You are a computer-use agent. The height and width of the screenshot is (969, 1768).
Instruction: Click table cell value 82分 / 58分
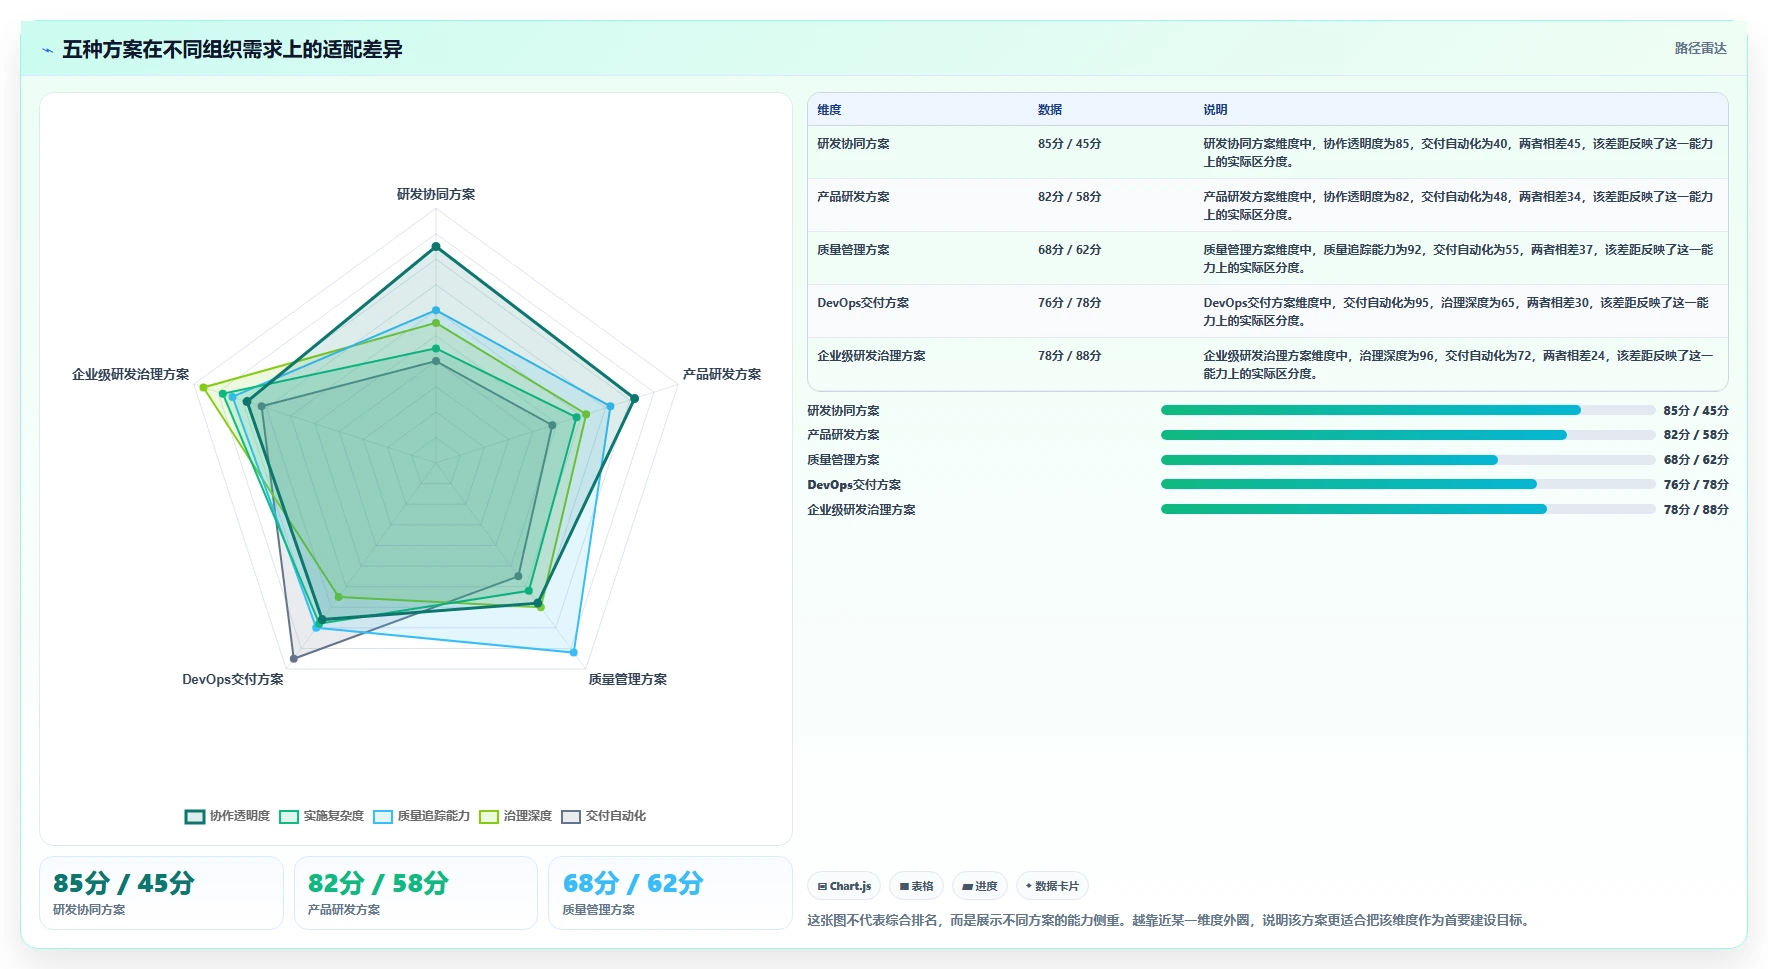(x=1069, y=197)
